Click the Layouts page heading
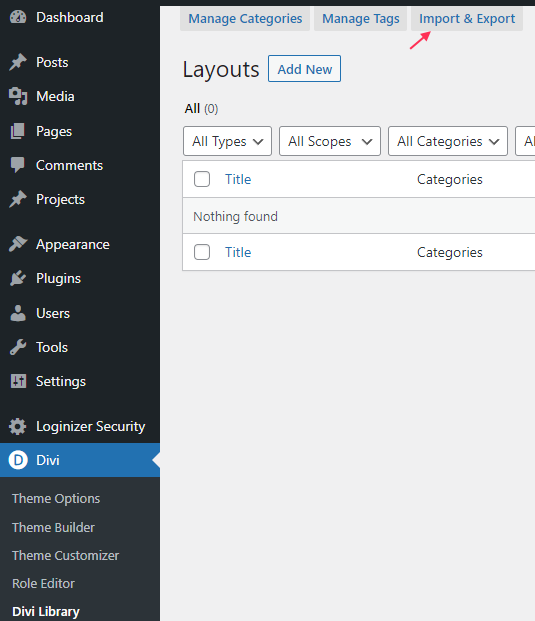The width and height of the screenshot is (535, 621). tap(221, 69)
